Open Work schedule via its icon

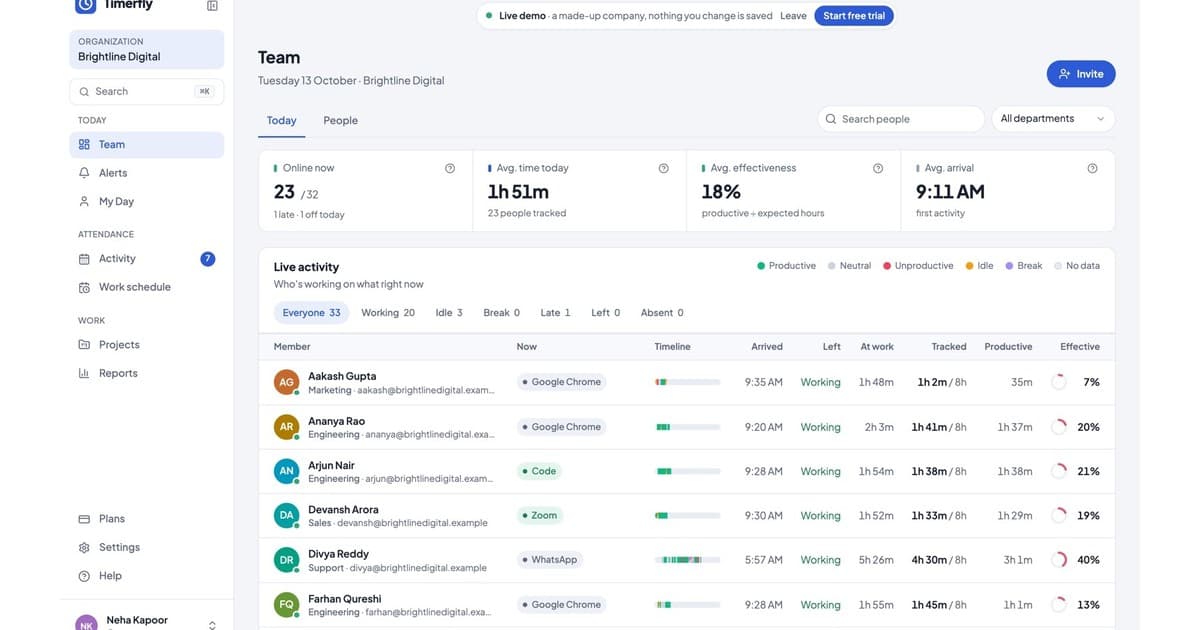pyautogui.click(x=84, y=287)
